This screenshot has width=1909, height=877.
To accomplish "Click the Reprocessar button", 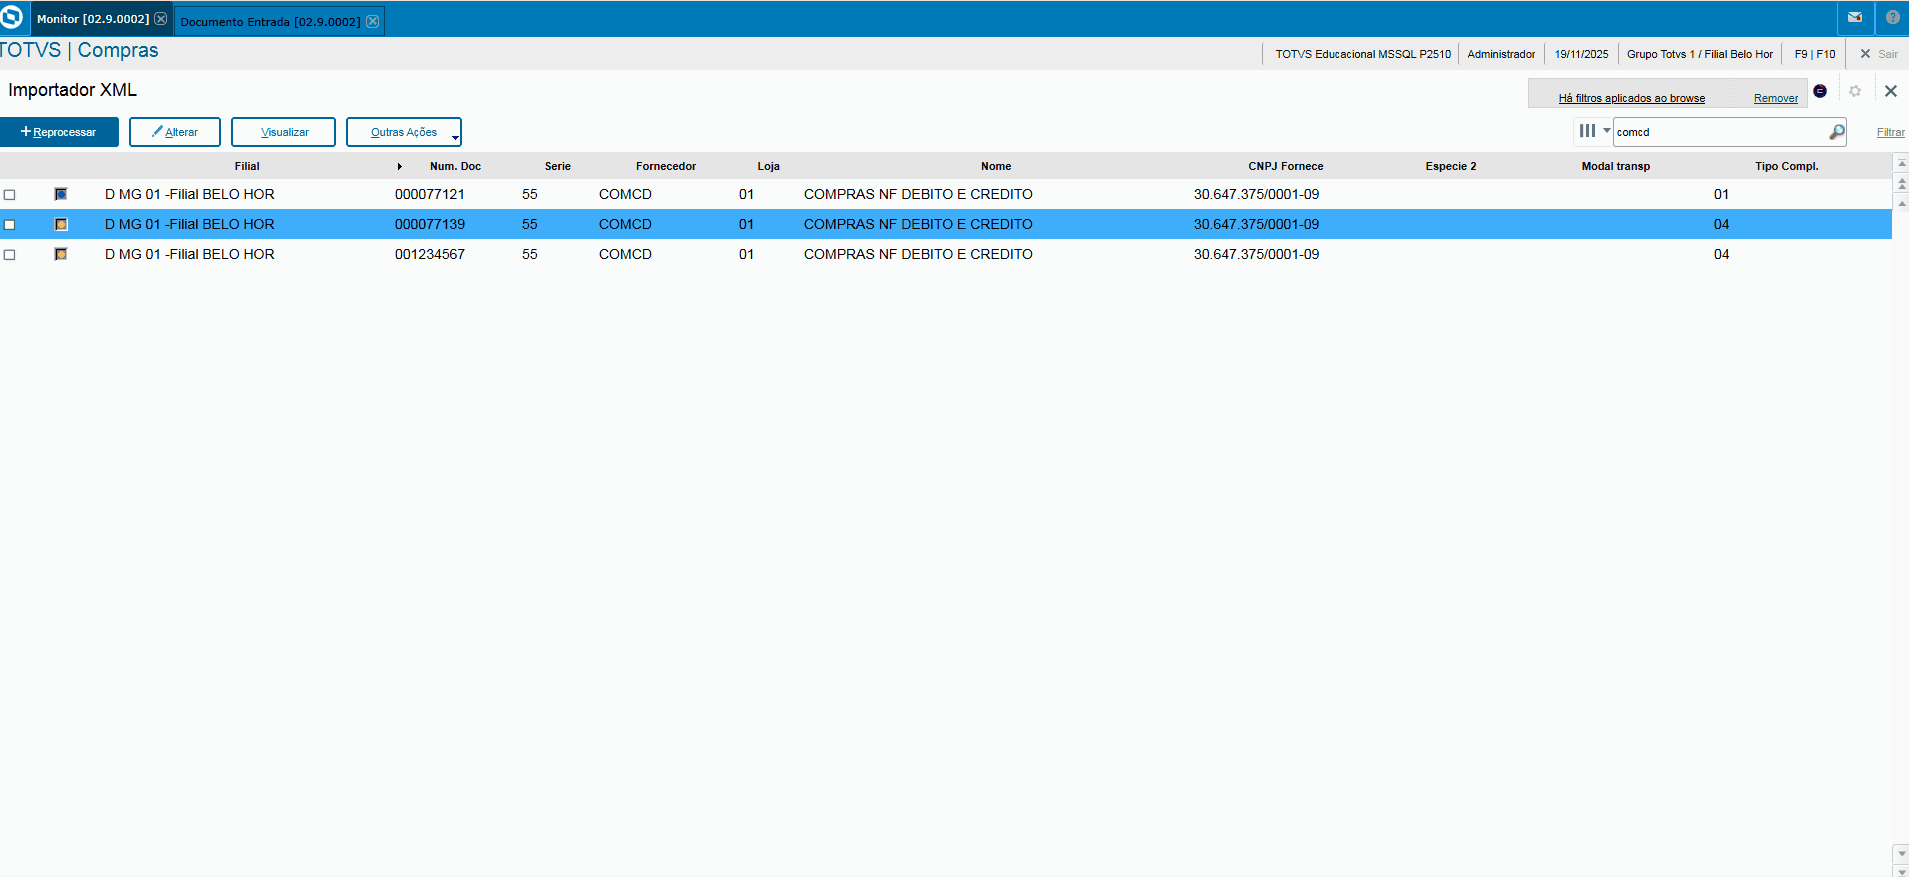I will click(59, 132).
